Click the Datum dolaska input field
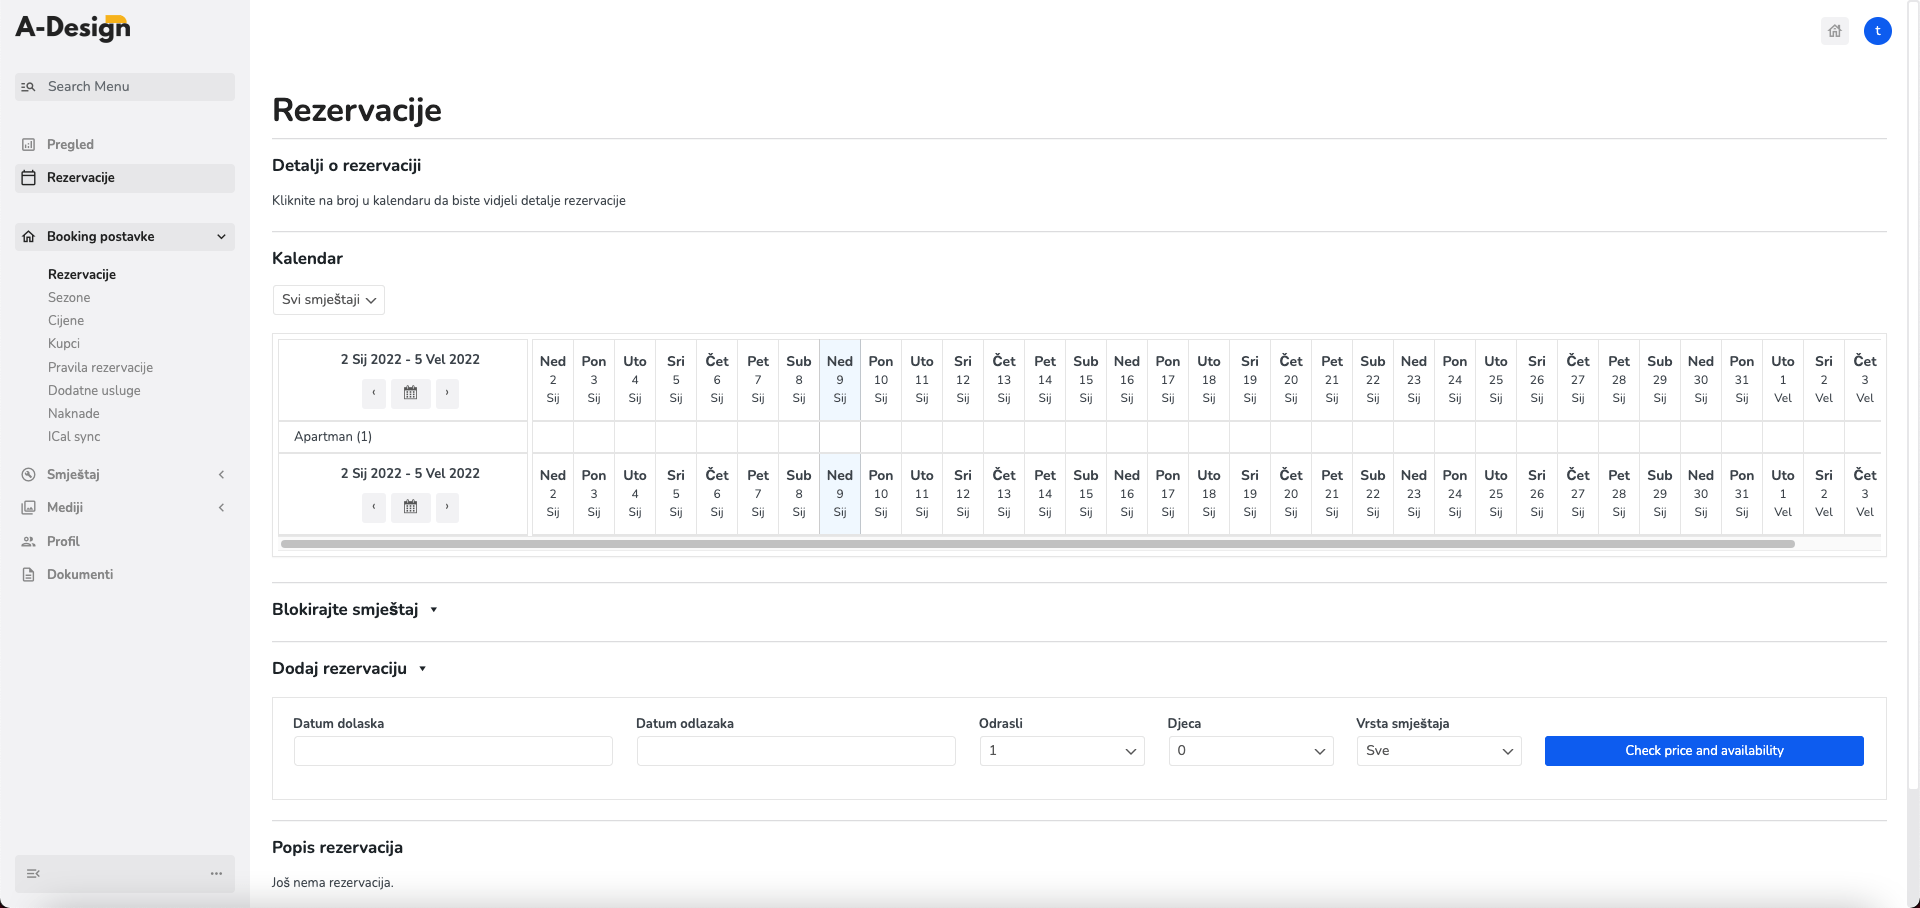The width and height of the screenshot is (1920, 908). (453, 751)
